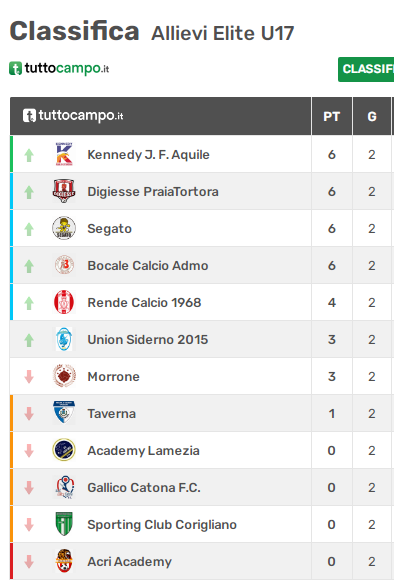Open the Gallico Catona F.C. team link
Screen dimensions: 394x587
click(144, 487)
